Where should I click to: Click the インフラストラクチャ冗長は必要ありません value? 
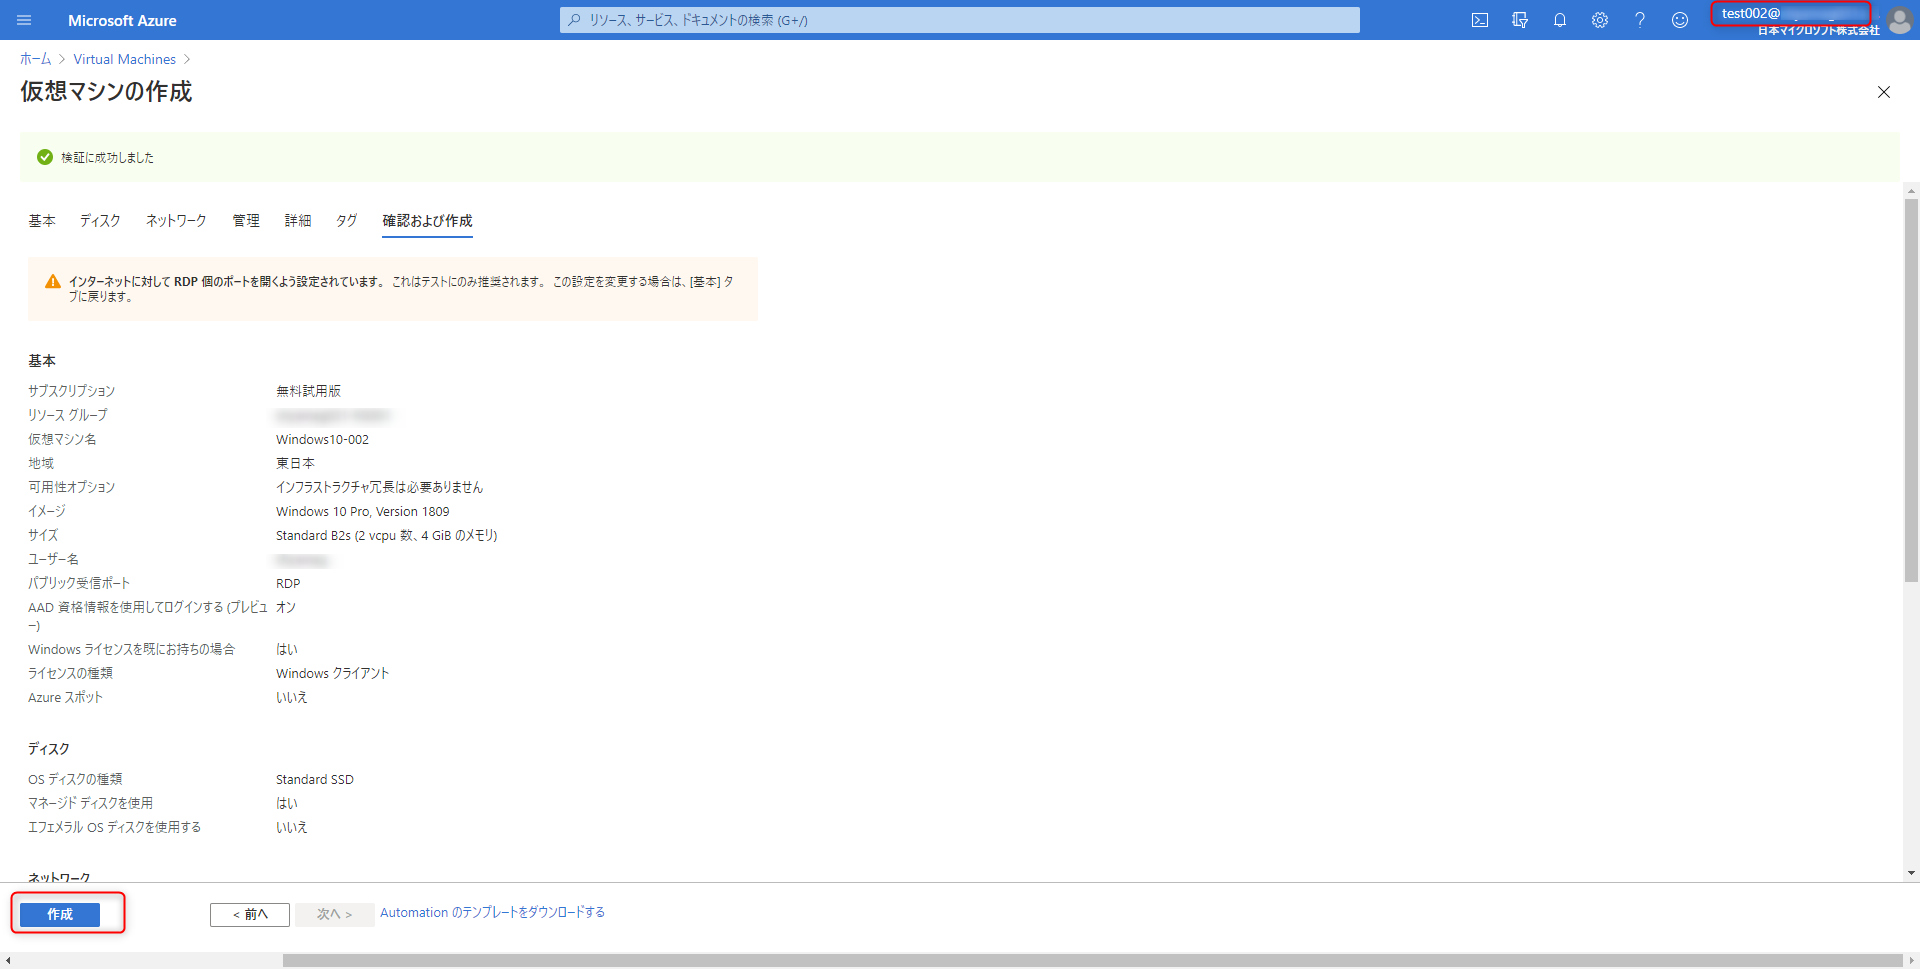[x=379, y=488]
